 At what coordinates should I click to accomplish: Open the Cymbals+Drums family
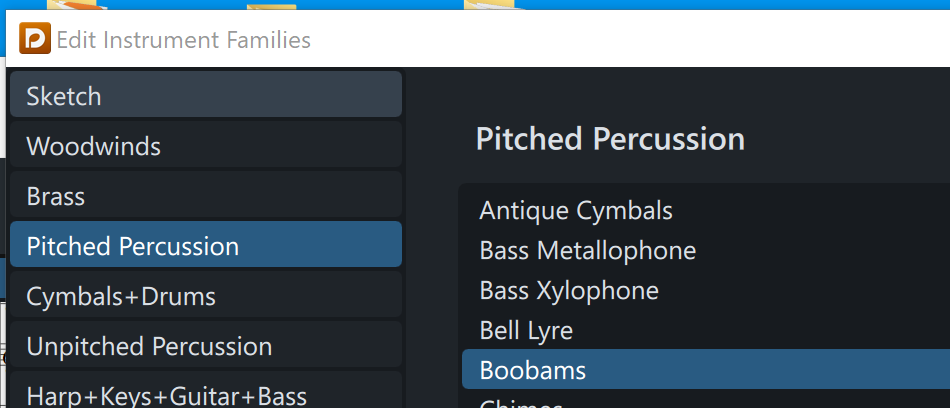click(x=205, y=296)
